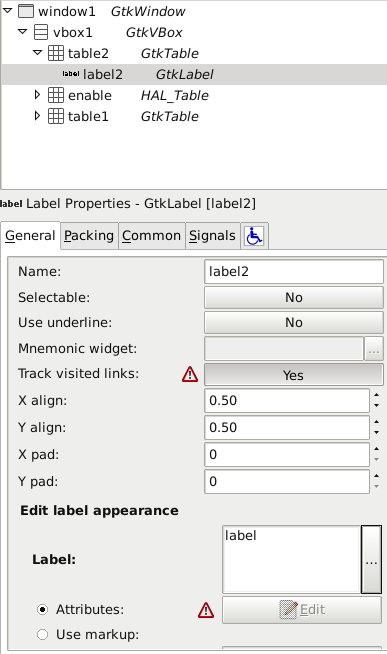Toggle Use underline setting
The image size is (387, 654).
(294, 322)
